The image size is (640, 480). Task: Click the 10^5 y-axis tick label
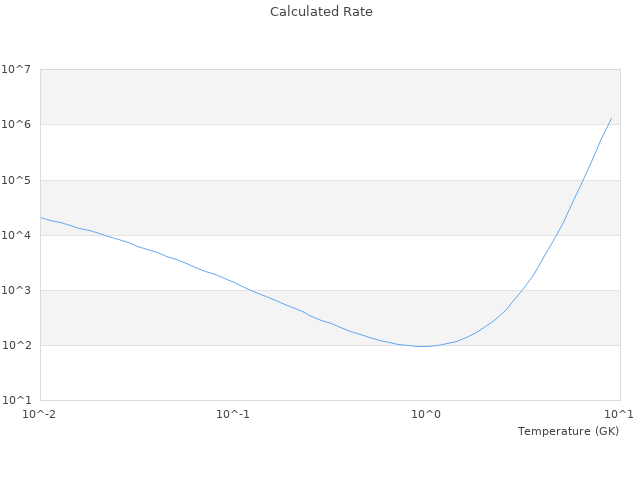tap(16, 180)
